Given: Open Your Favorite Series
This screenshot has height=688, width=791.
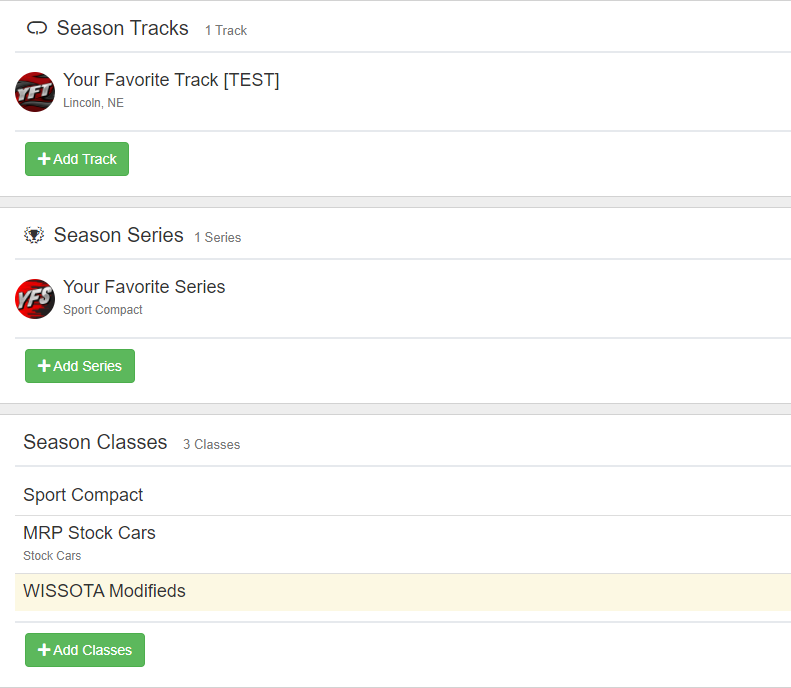Looking at the screenshot, I should pos(144,287).
